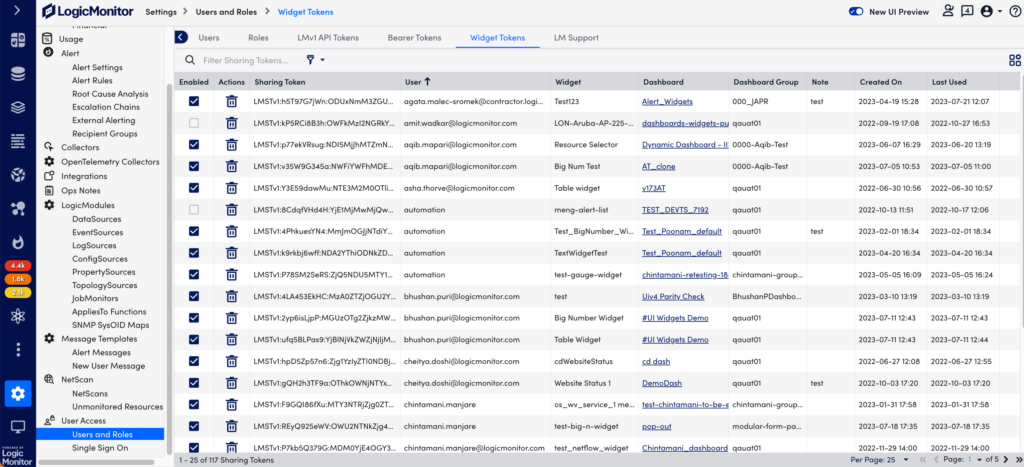Screen dimensions: 1024x467
Task: Open the user account profile menu
Action: click(x=991, y=12)
